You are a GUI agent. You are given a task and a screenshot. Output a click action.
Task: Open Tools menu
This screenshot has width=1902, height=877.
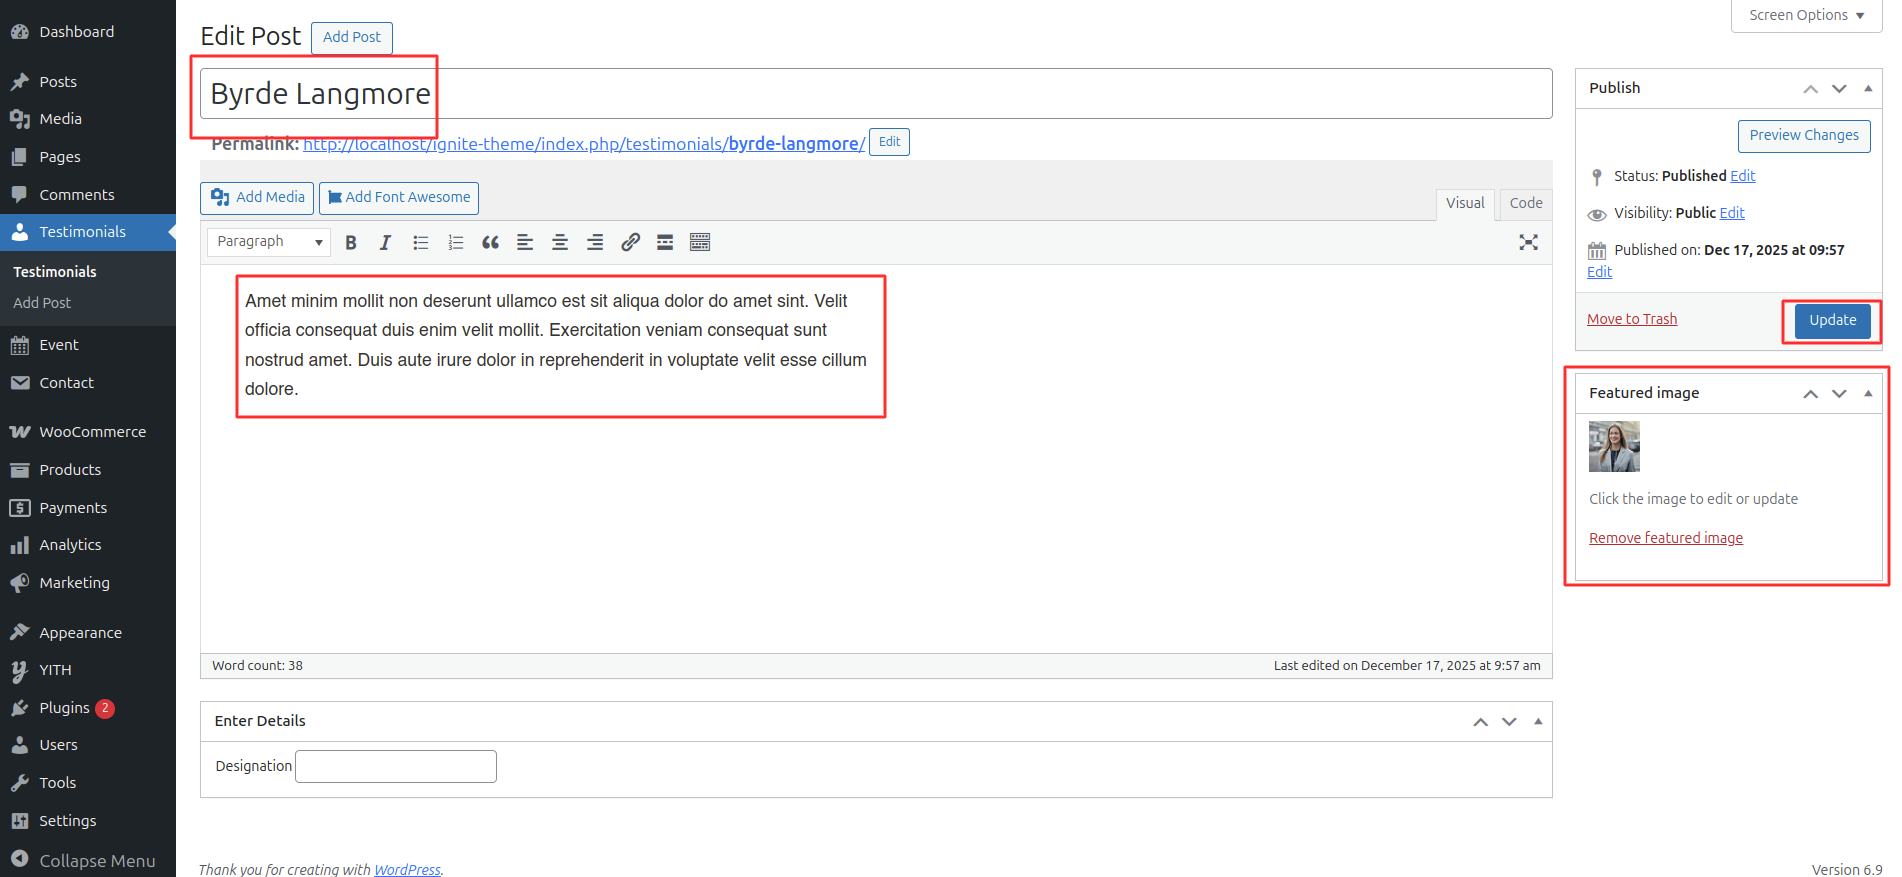[x=88, y=783]
